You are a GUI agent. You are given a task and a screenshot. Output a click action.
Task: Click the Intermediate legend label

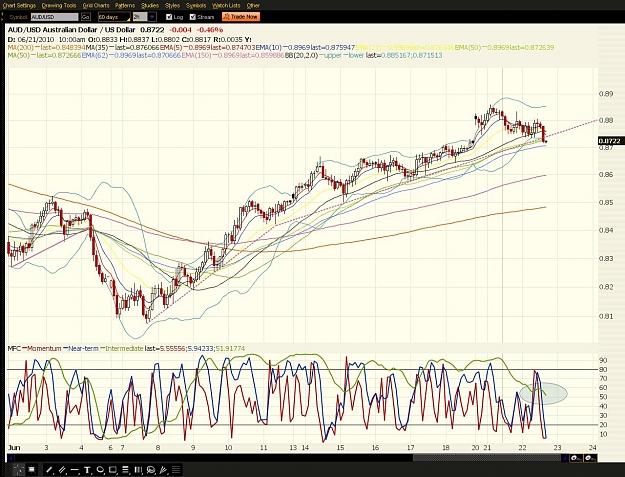(124, 349)
